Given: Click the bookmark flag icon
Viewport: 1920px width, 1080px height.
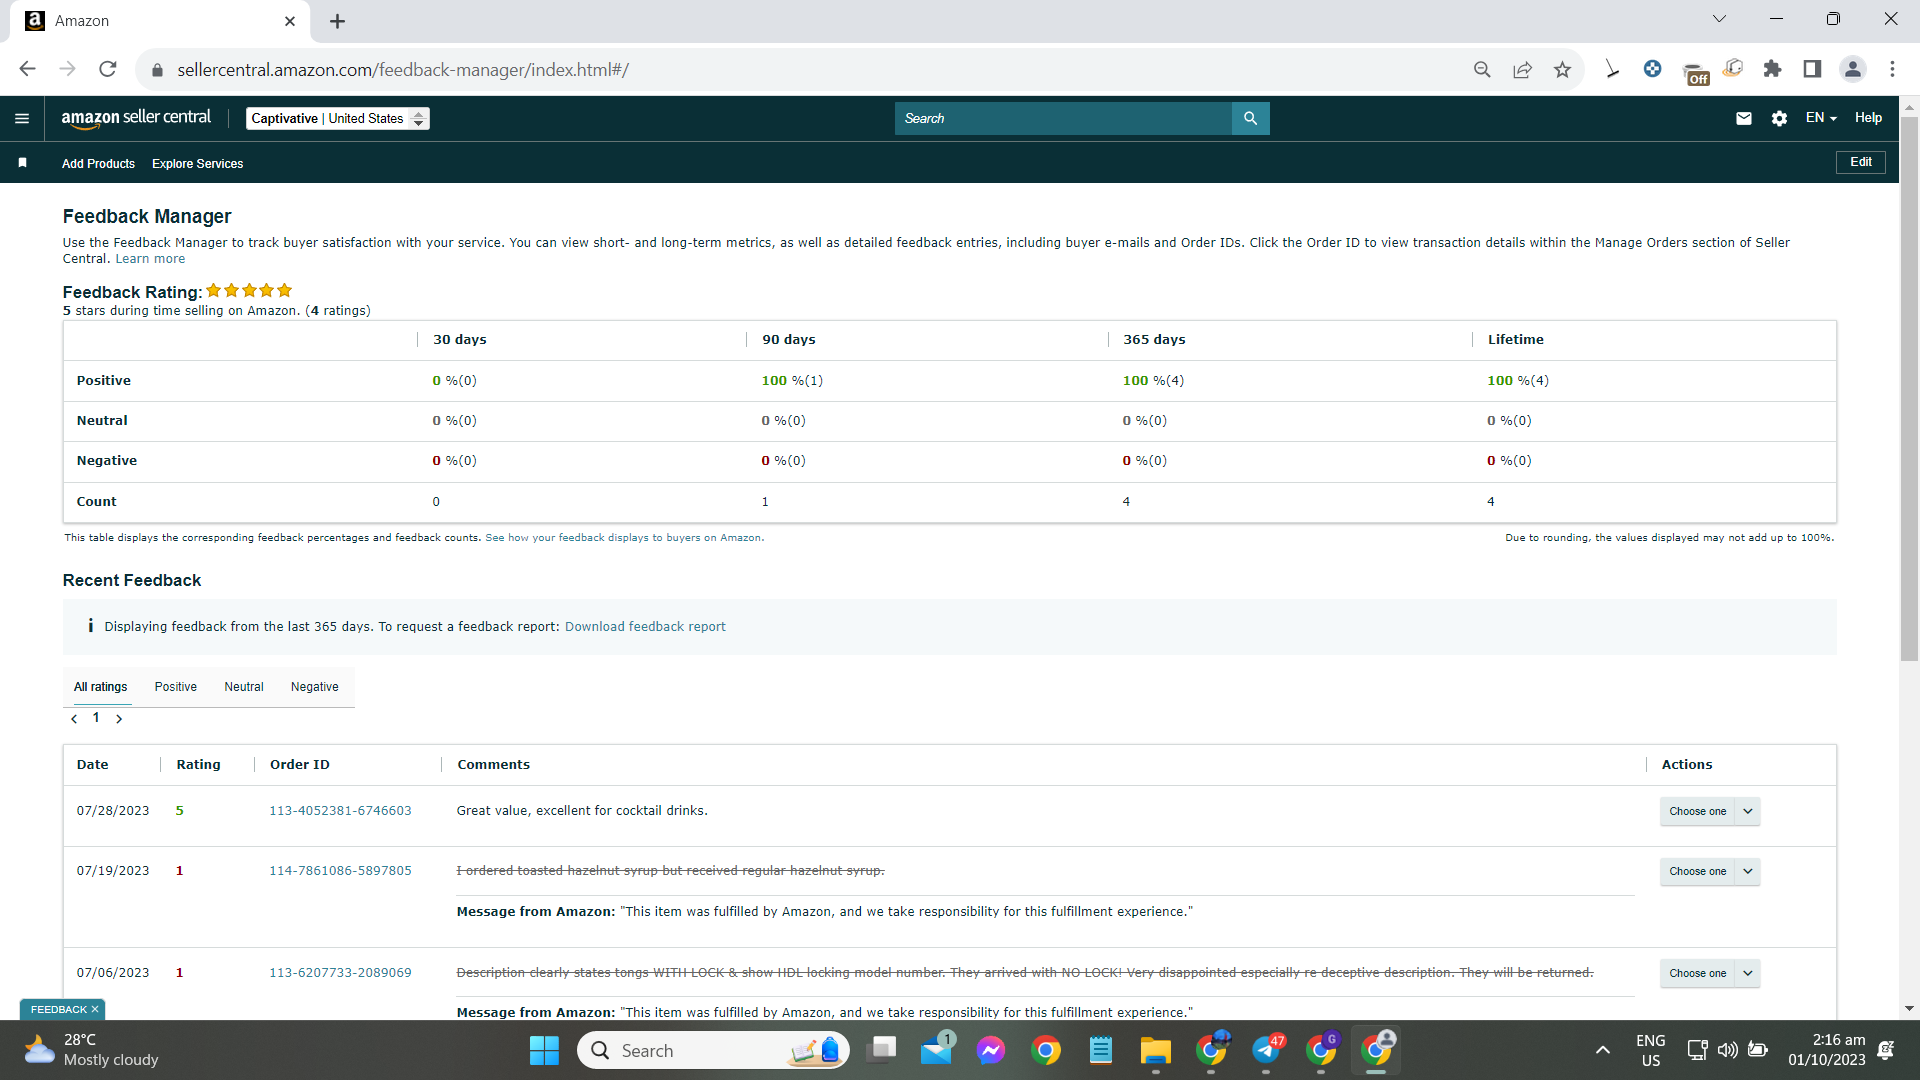Looking at the screenshot, I should tap(22, 163).
